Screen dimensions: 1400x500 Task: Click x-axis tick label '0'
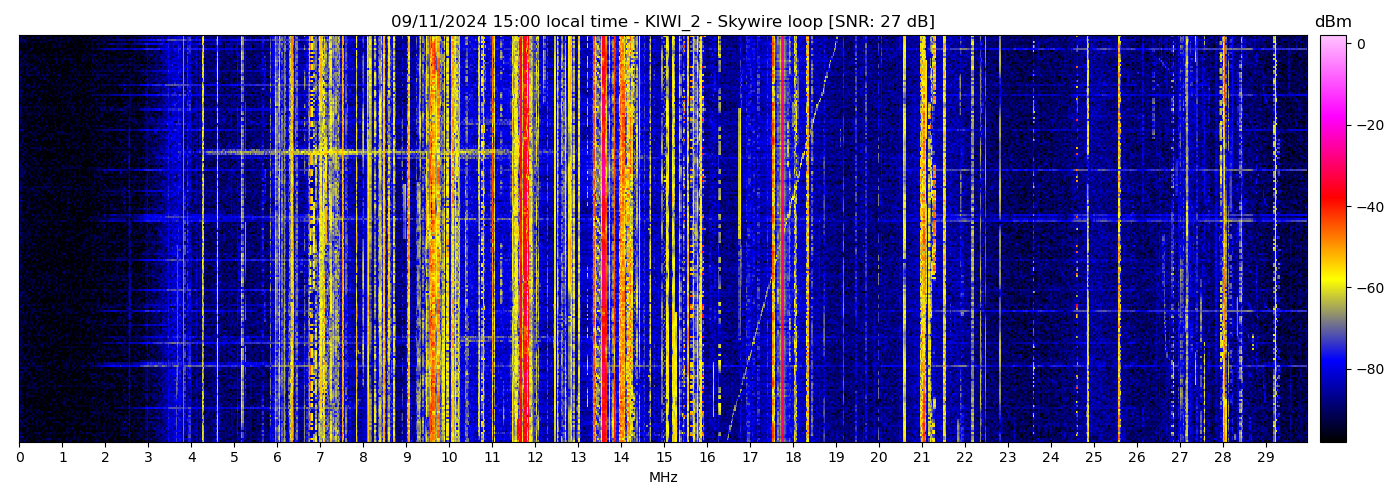click(x=19, y=458)
